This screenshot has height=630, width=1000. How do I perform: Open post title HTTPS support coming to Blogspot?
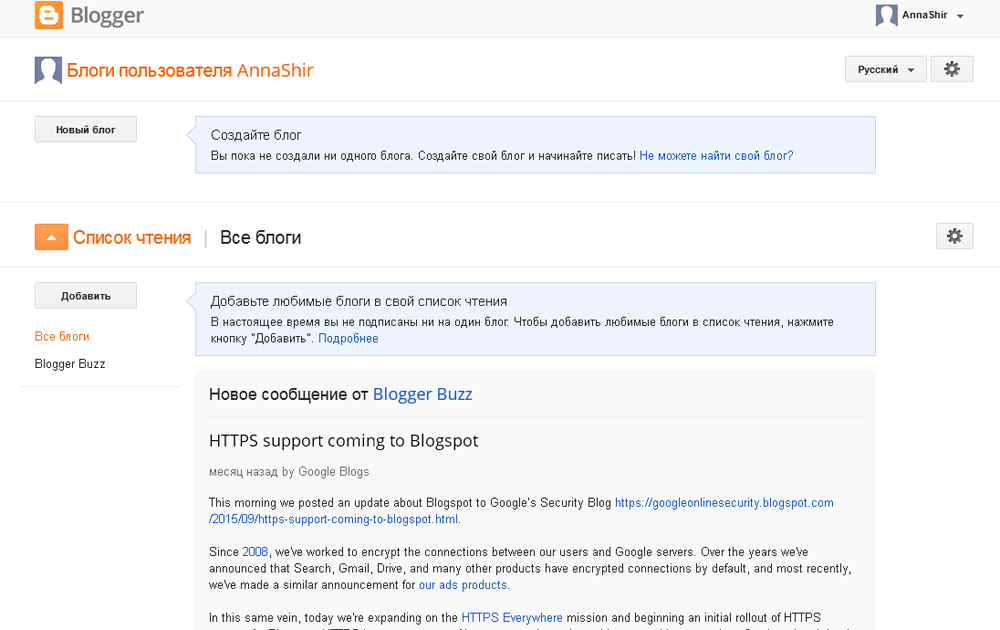343,441
